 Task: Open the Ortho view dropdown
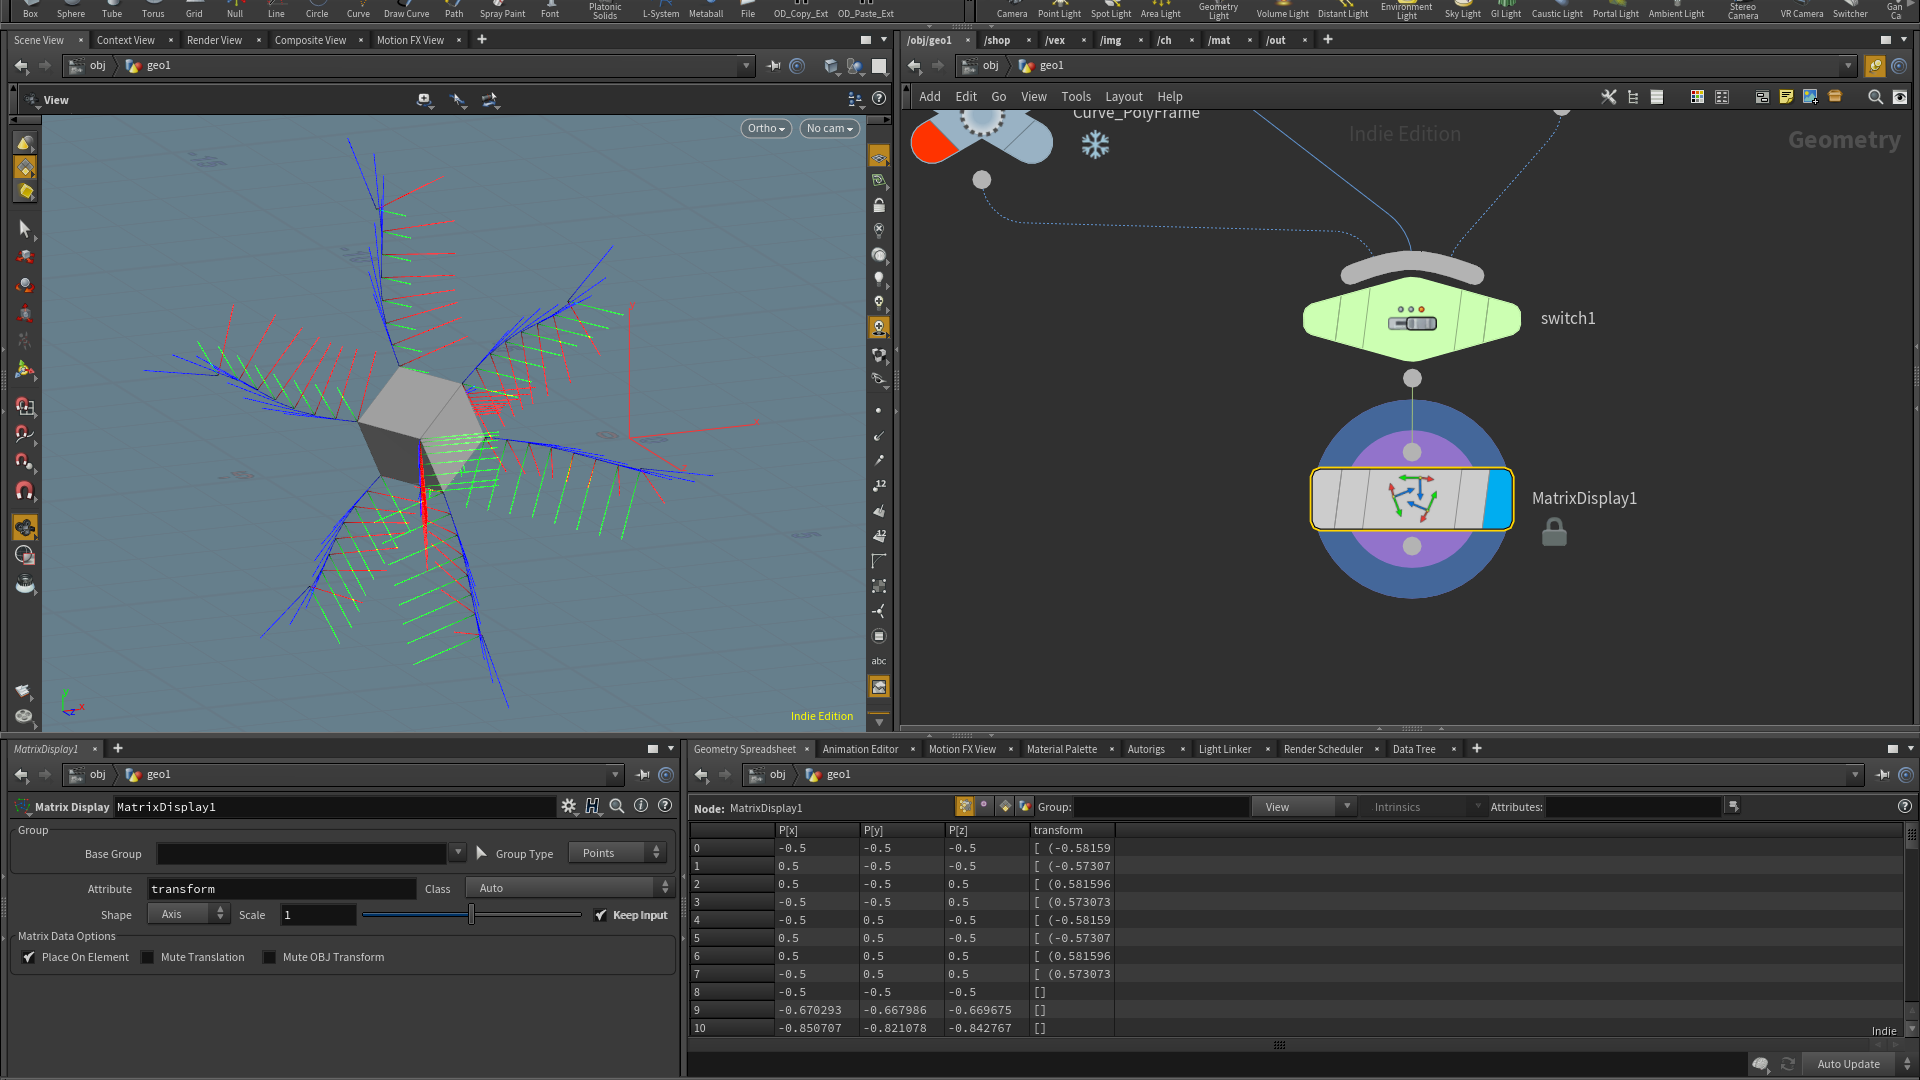[766, 128]
